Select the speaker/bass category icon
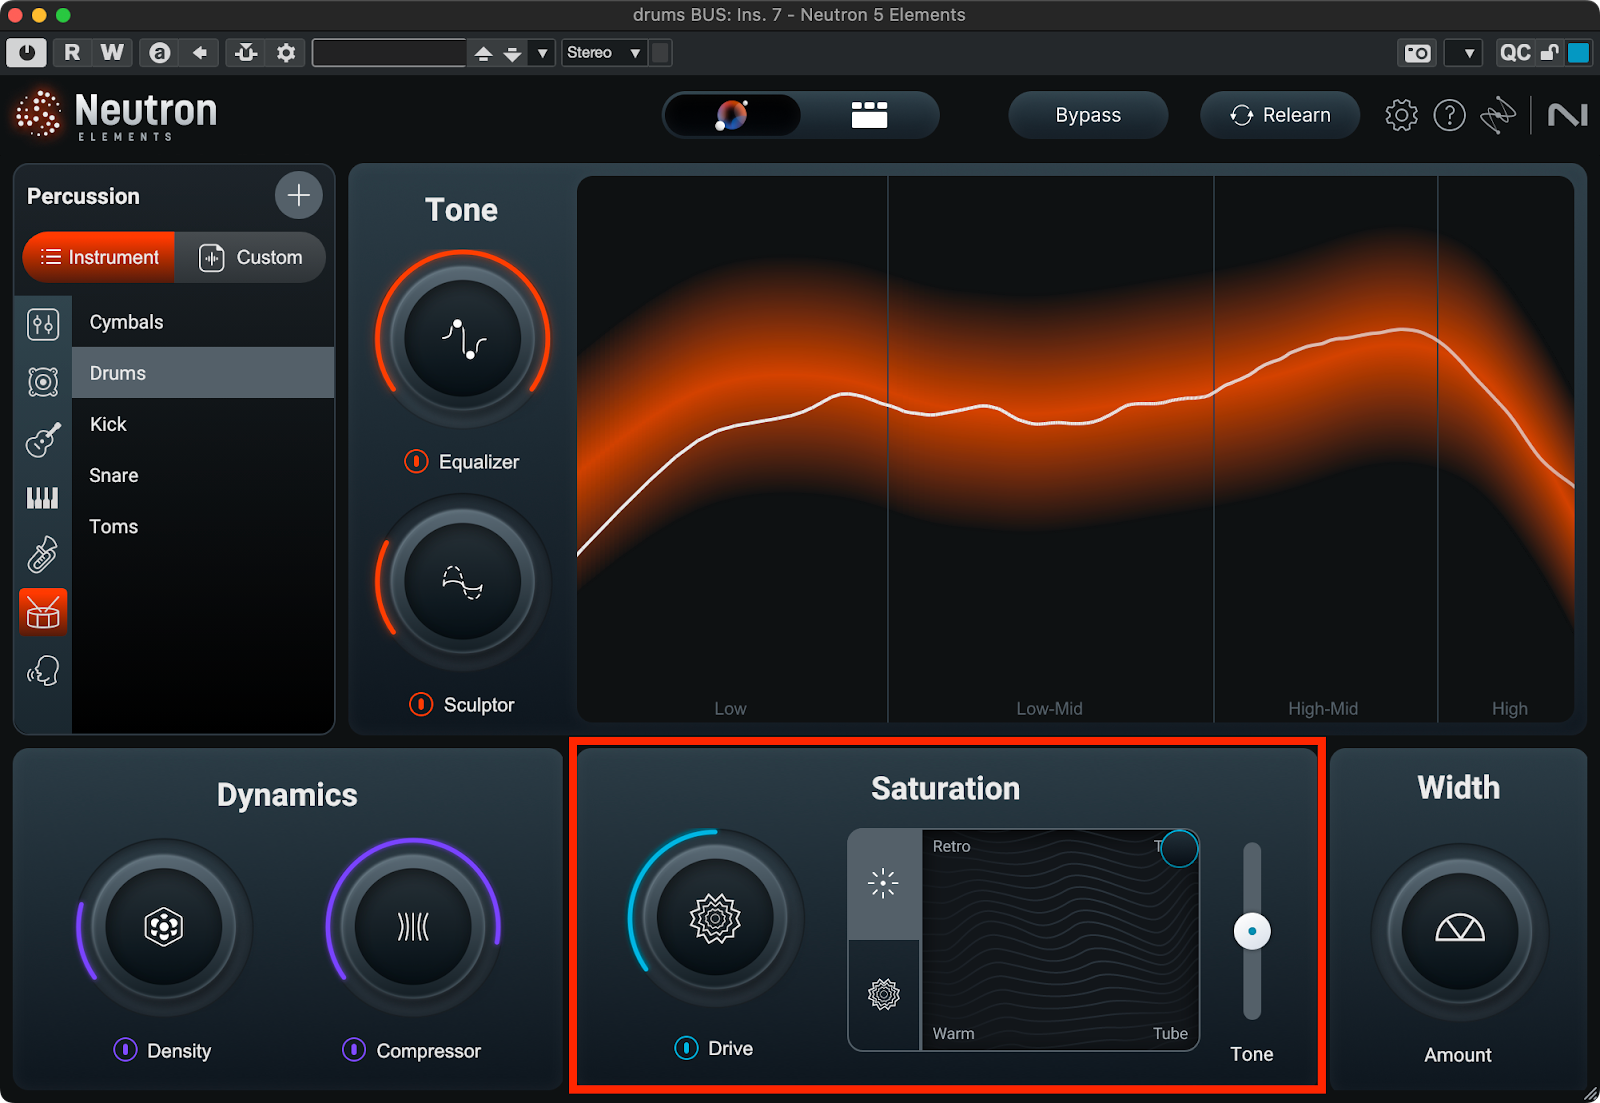This screenshot has height=1103, width=1600. [43, 381]
